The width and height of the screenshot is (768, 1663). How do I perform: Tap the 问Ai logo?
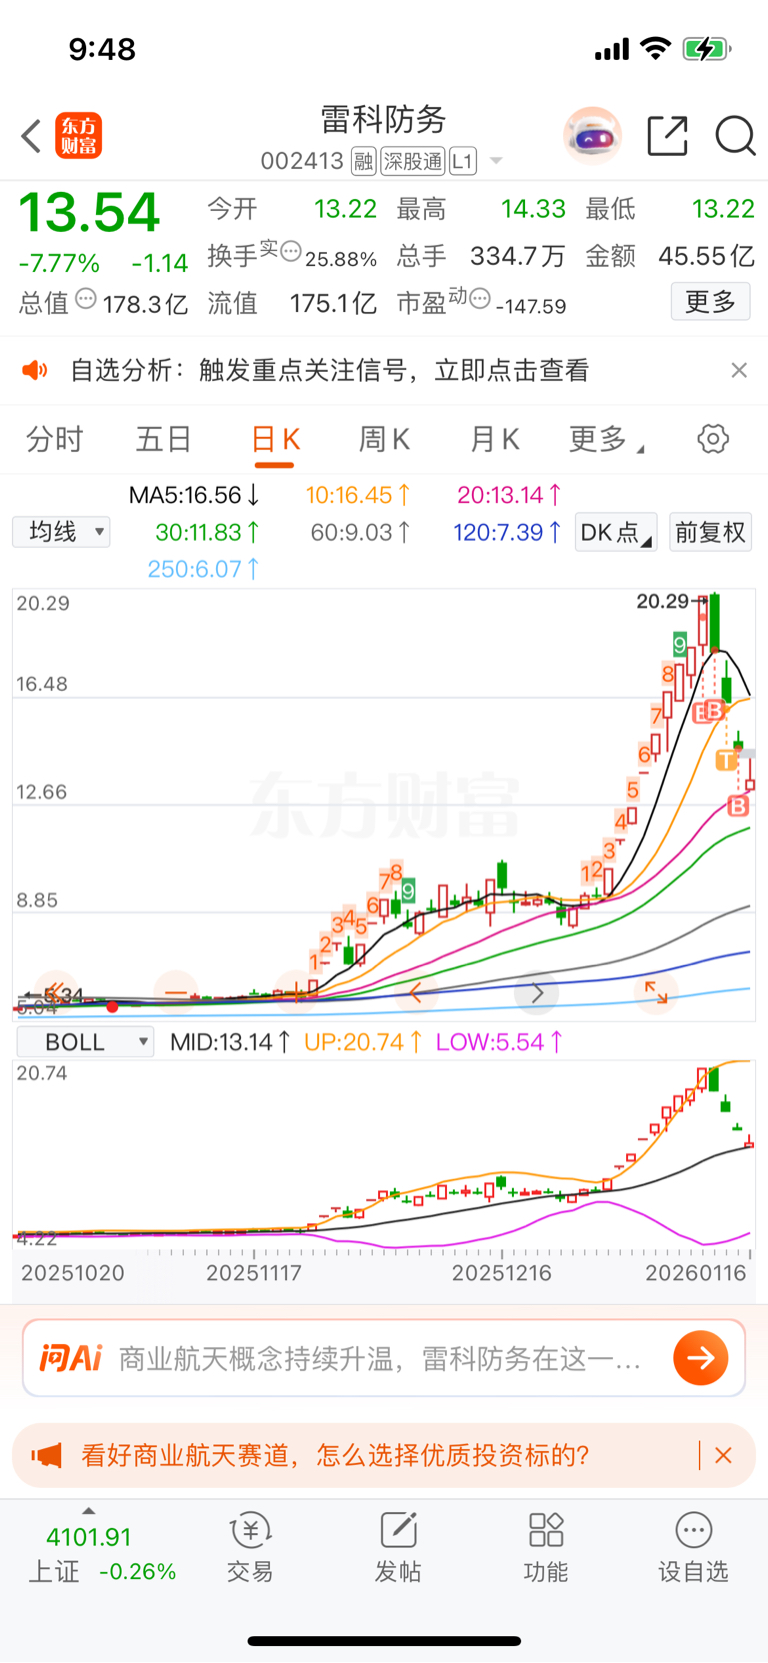[70, 1358]
